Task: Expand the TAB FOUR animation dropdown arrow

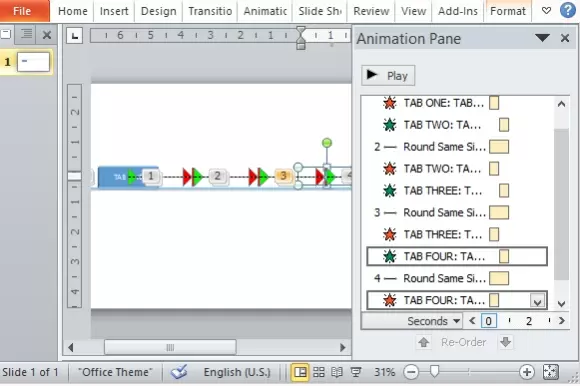Action: (x=537, y=301)
